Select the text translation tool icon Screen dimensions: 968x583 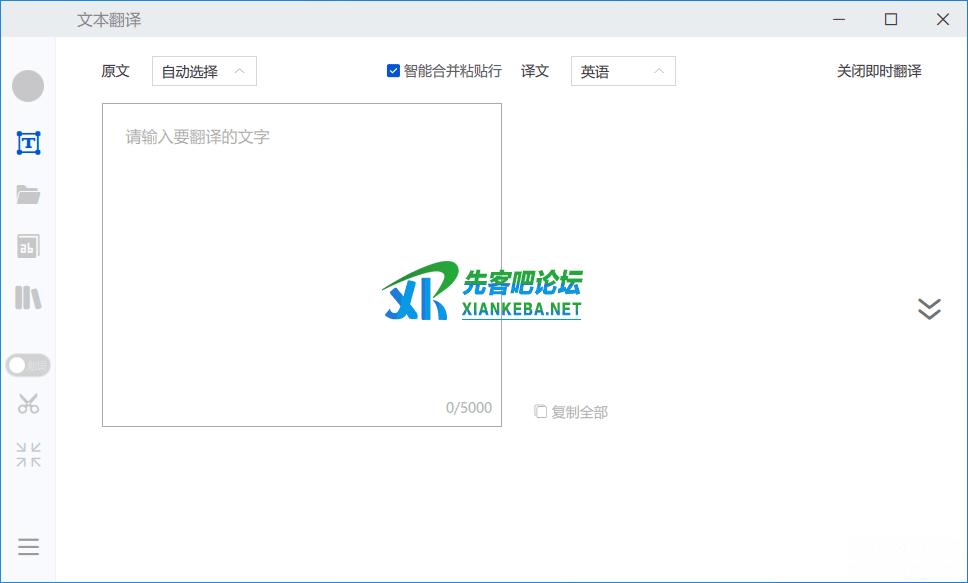point(28,142)
